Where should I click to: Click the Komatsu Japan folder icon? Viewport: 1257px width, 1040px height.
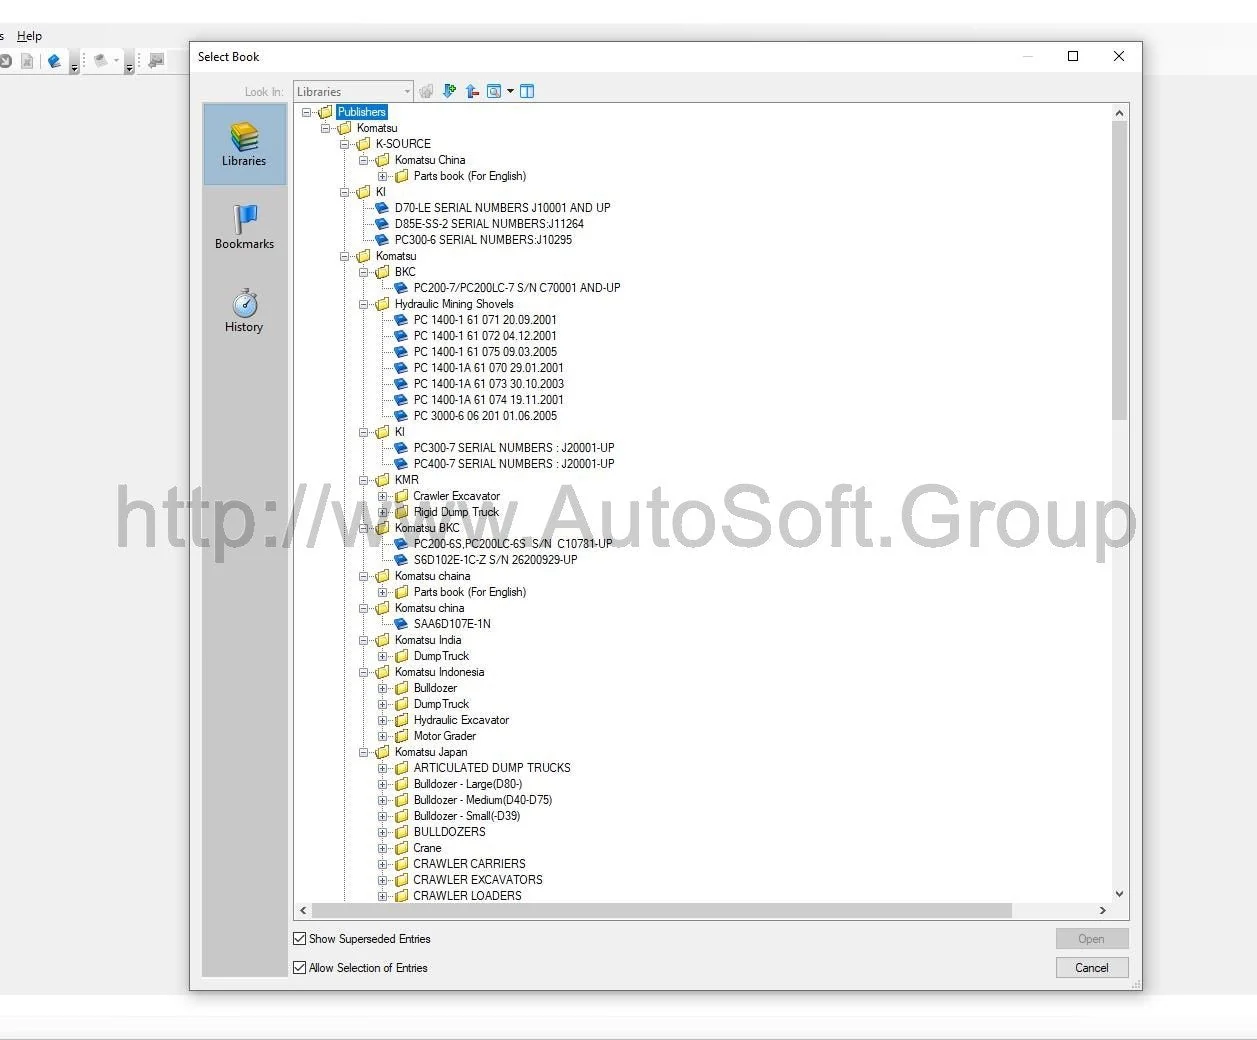[382, 752]
